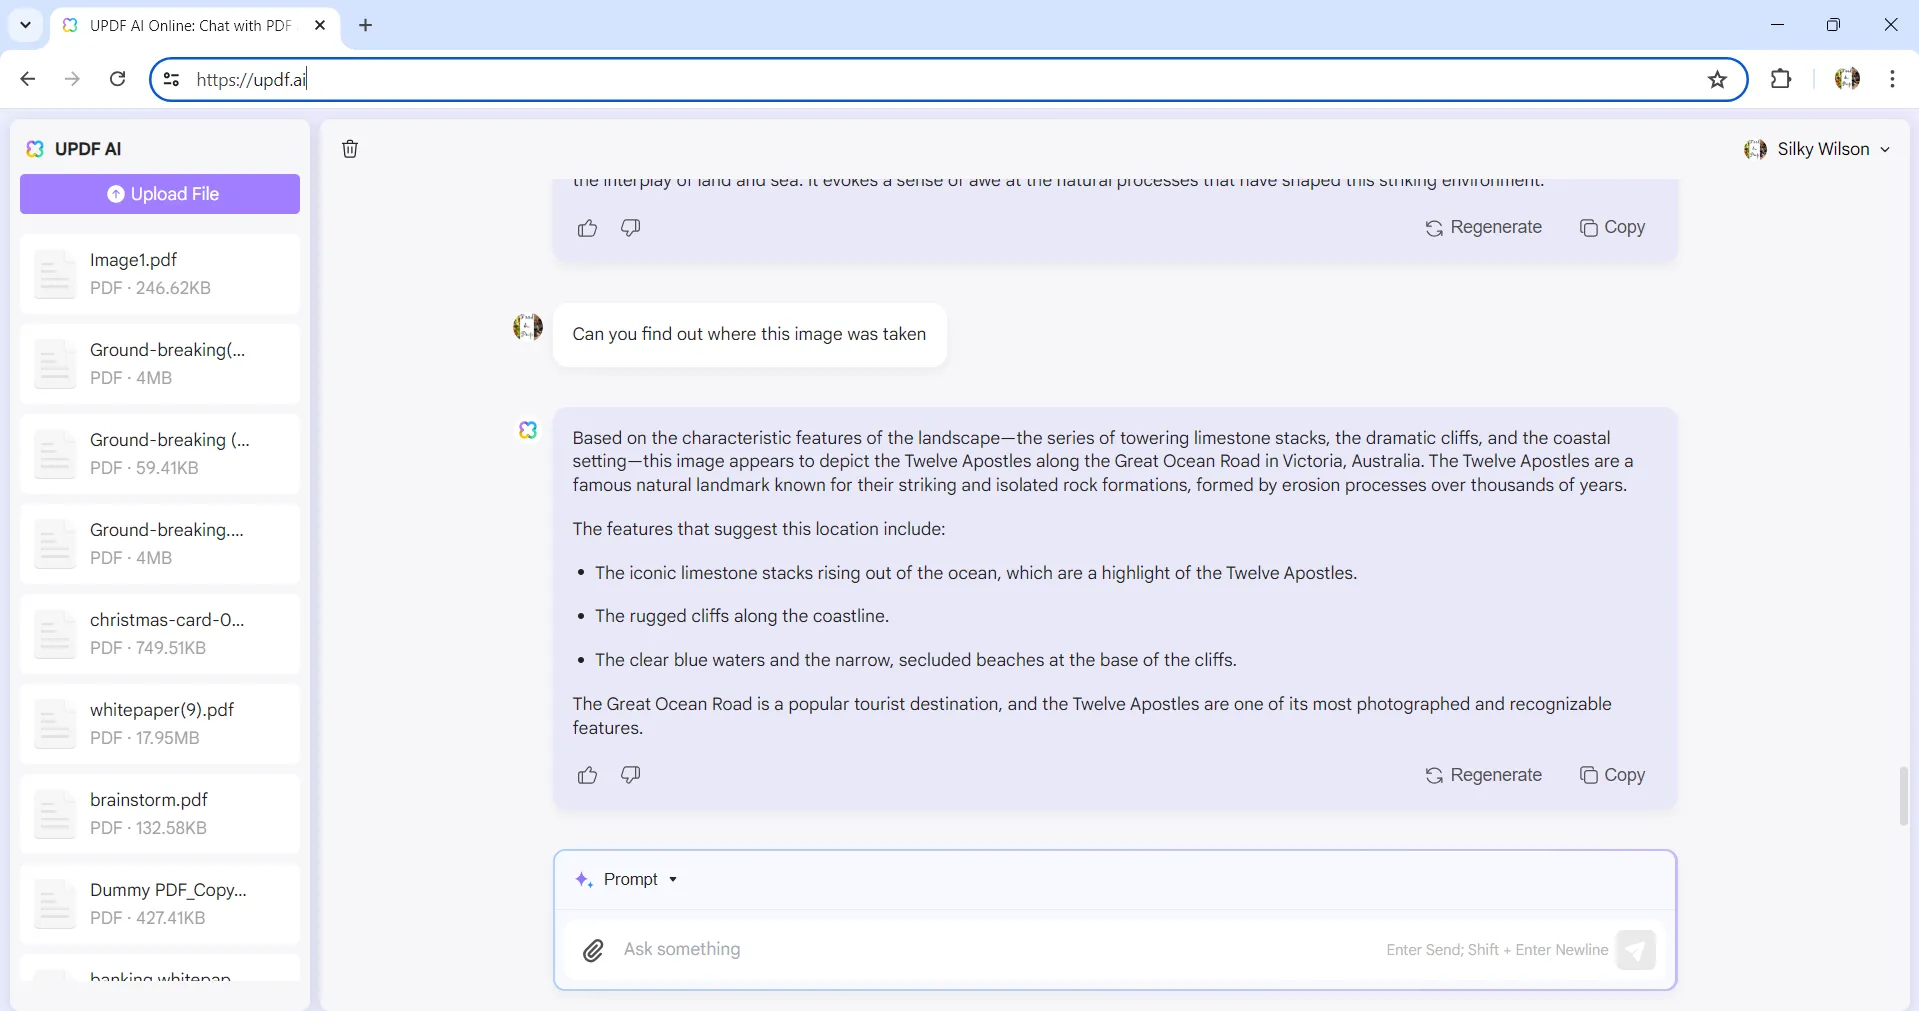1919x1011 pixels.
Task: Open the Silky Wilson account dropdown
Action: pyautogui.click(x=1817, y=149)
